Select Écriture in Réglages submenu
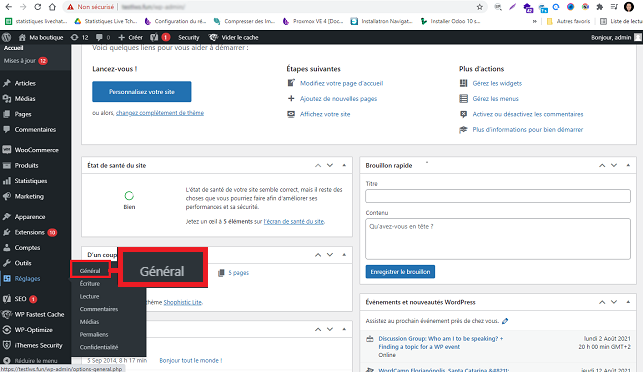643x372 pixels. (90, 284)
